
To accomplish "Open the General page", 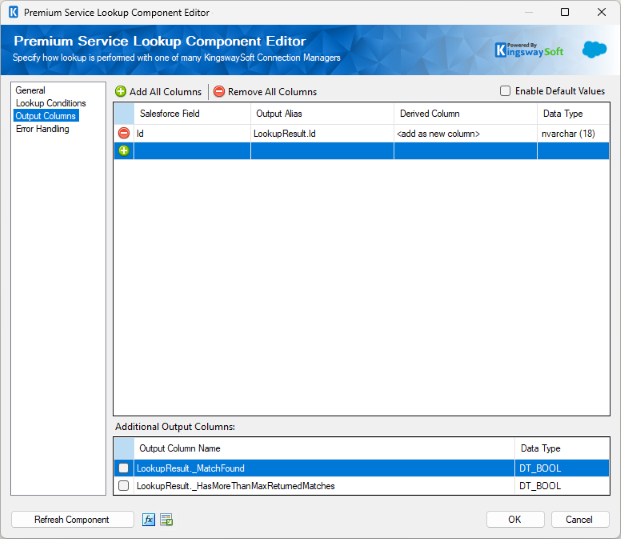I will (30, 90).
